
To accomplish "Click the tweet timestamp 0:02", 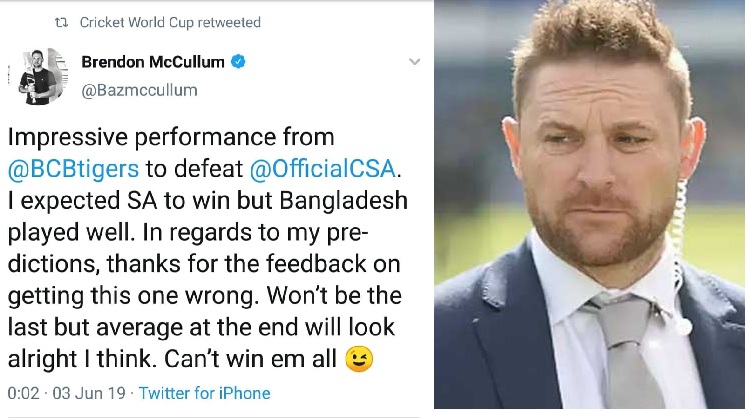I will pos(23,393).
